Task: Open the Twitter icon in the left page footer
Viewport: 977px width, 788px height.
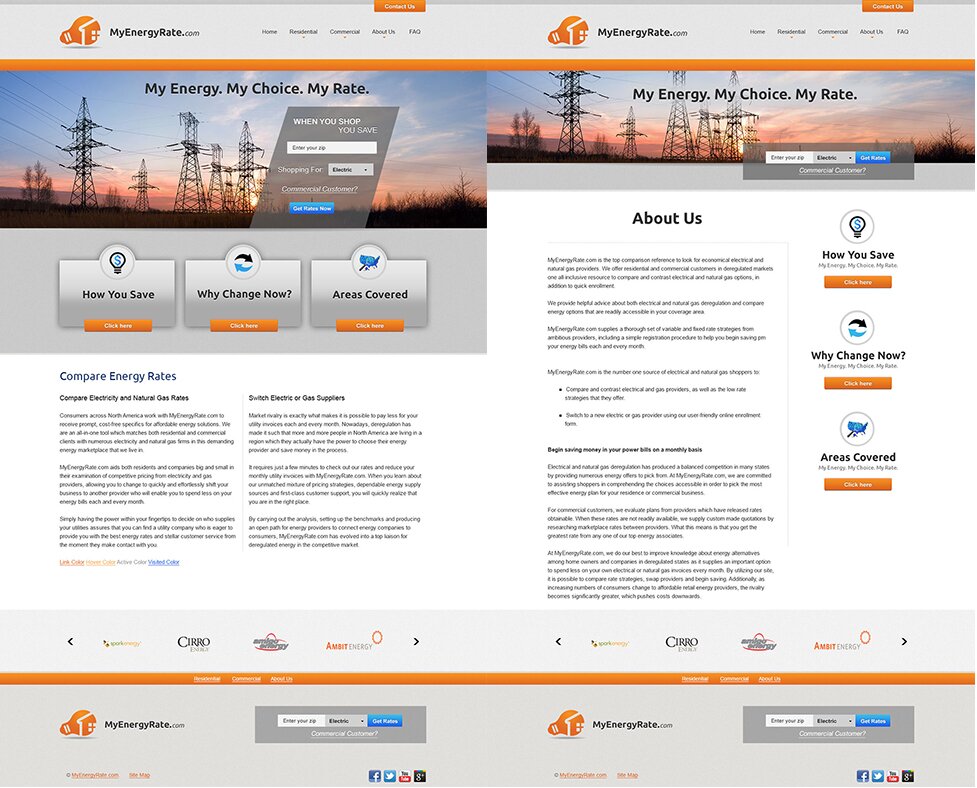Action: (390, 776)
